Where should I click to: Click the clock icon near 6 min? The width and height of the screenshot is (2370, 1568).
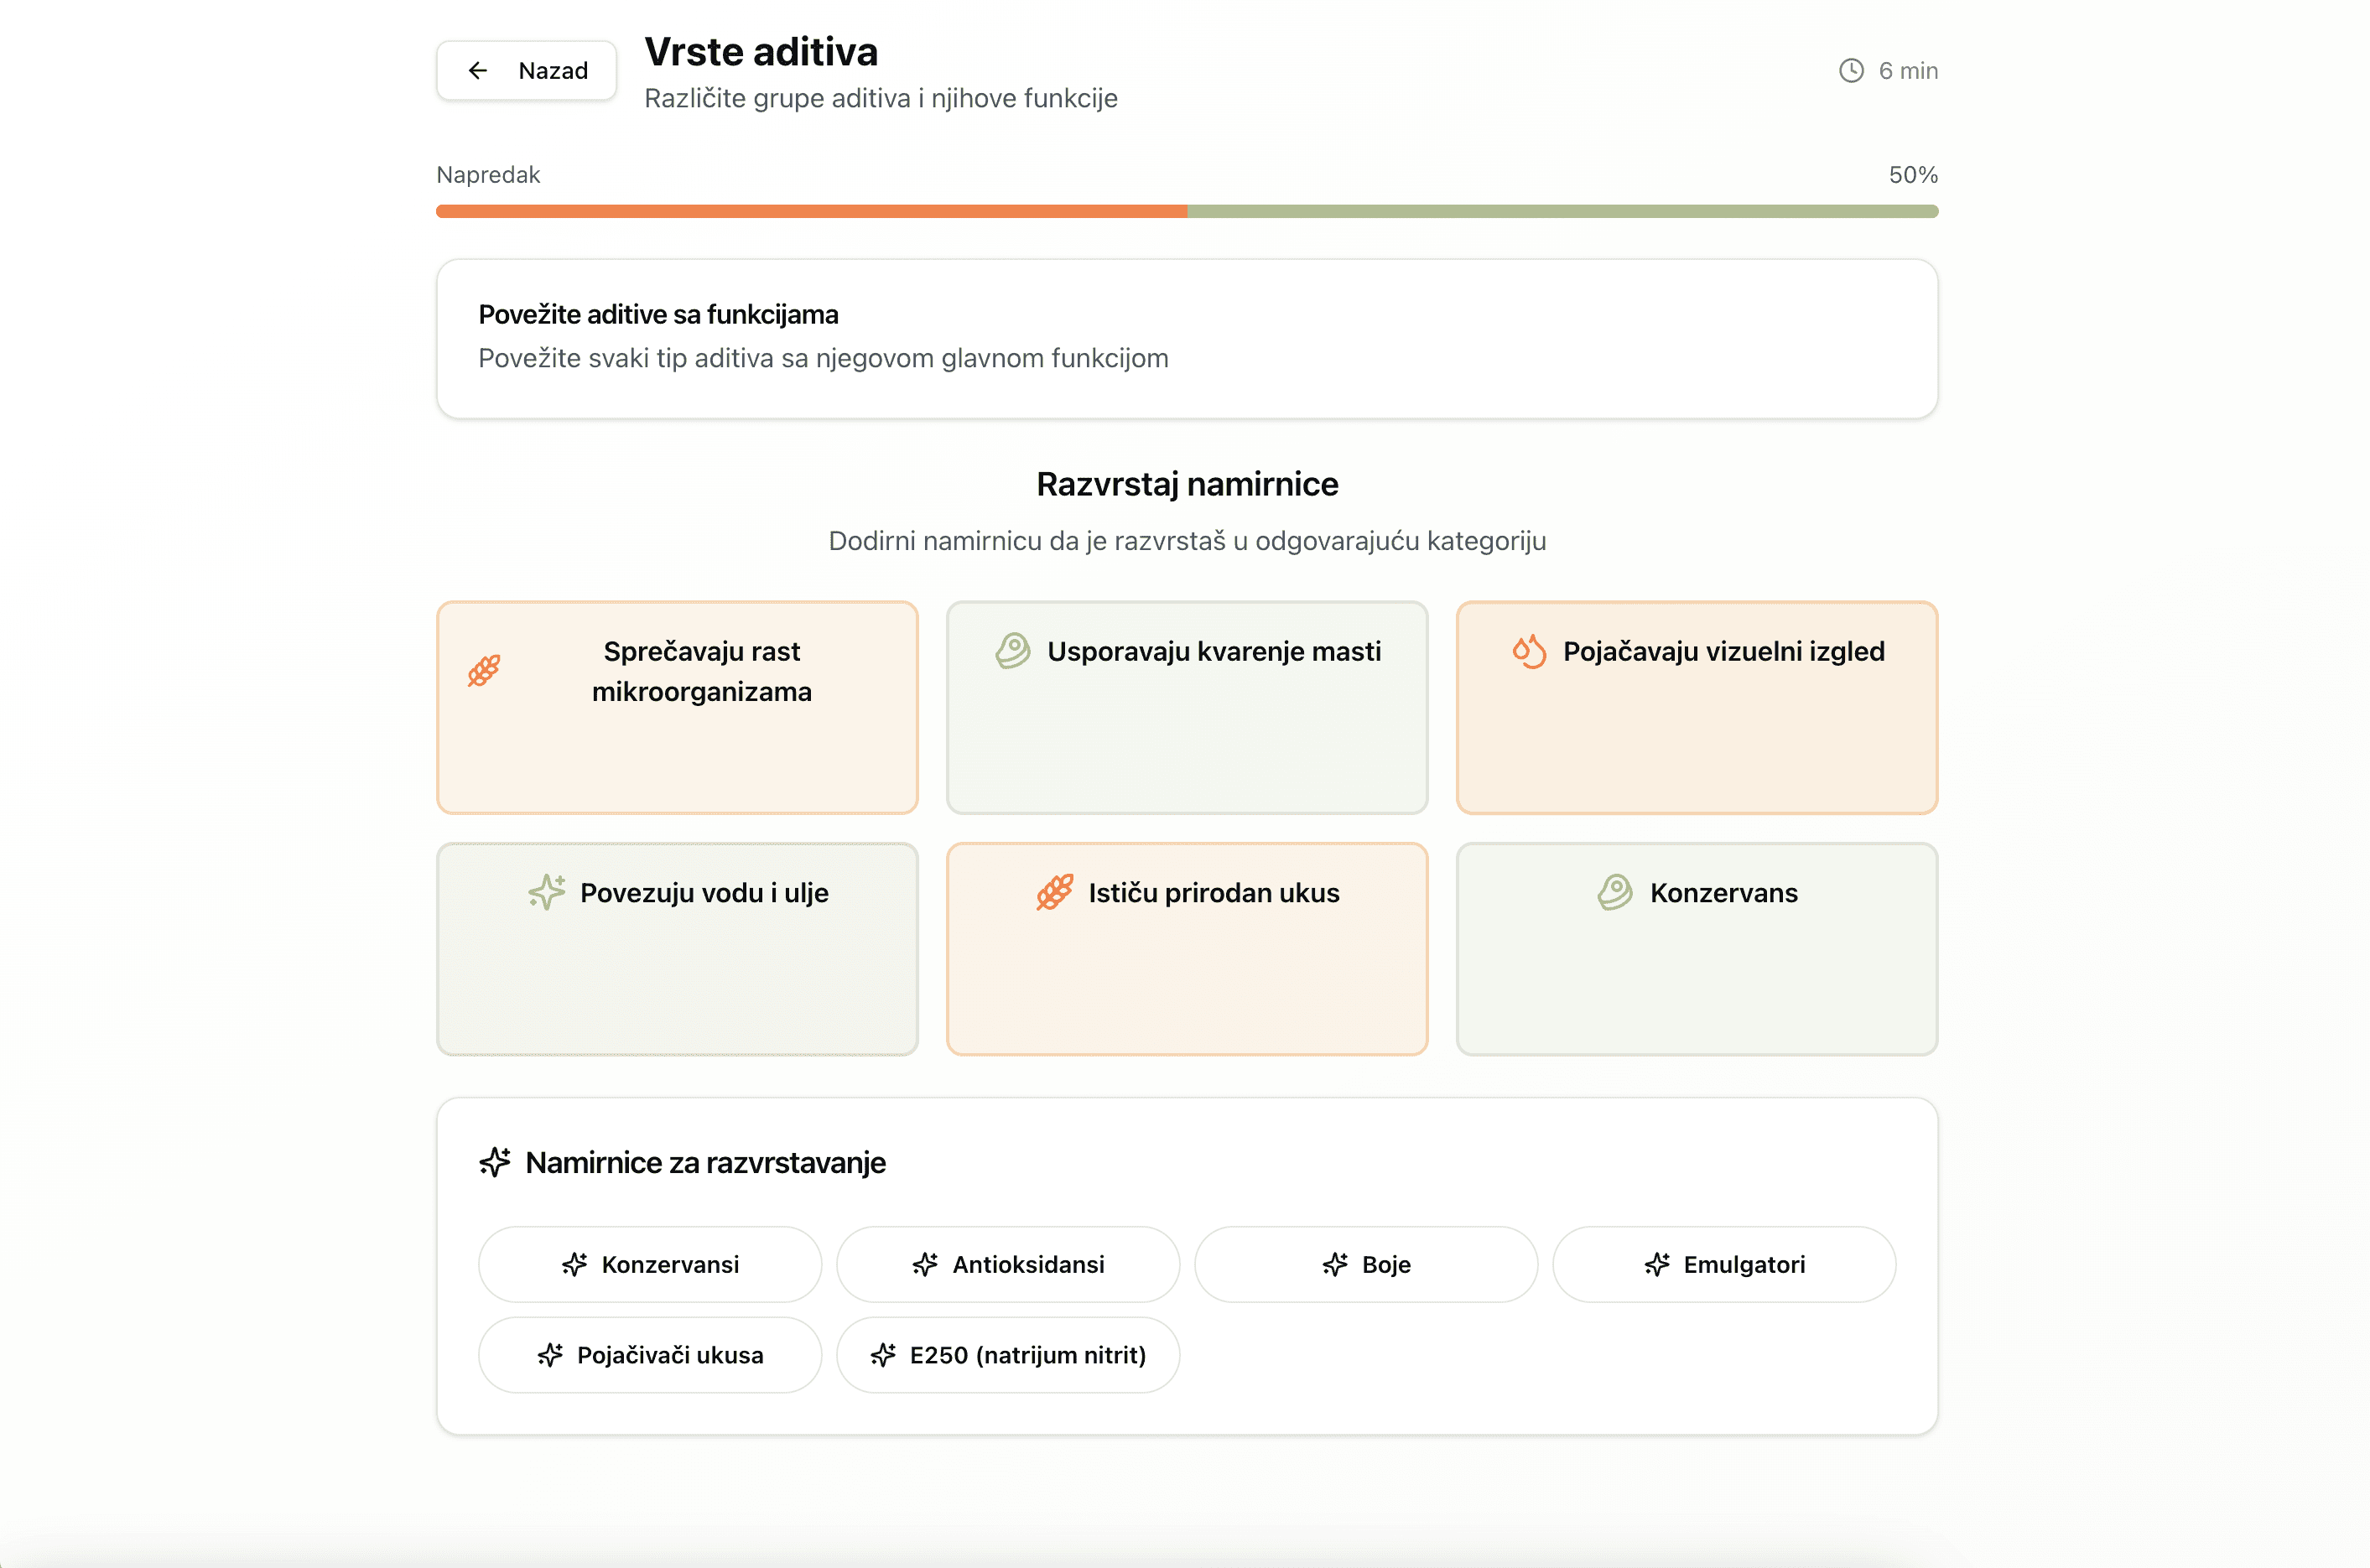pyautogui.click(x=1850, y=70)
